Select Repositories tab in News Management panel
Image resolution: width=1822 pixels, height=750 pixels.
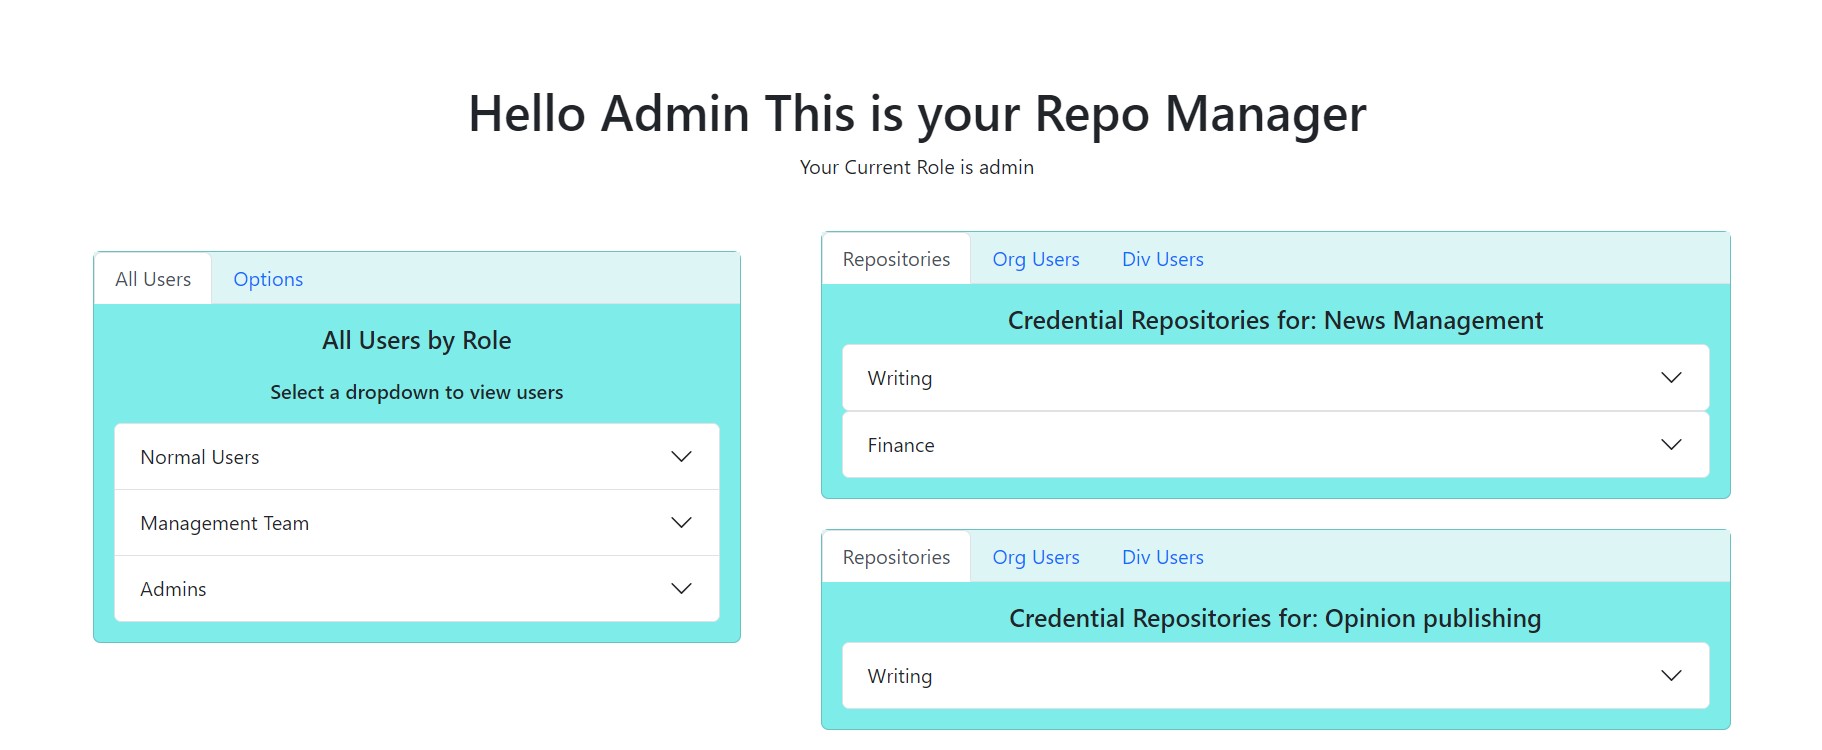click(896, 259)
